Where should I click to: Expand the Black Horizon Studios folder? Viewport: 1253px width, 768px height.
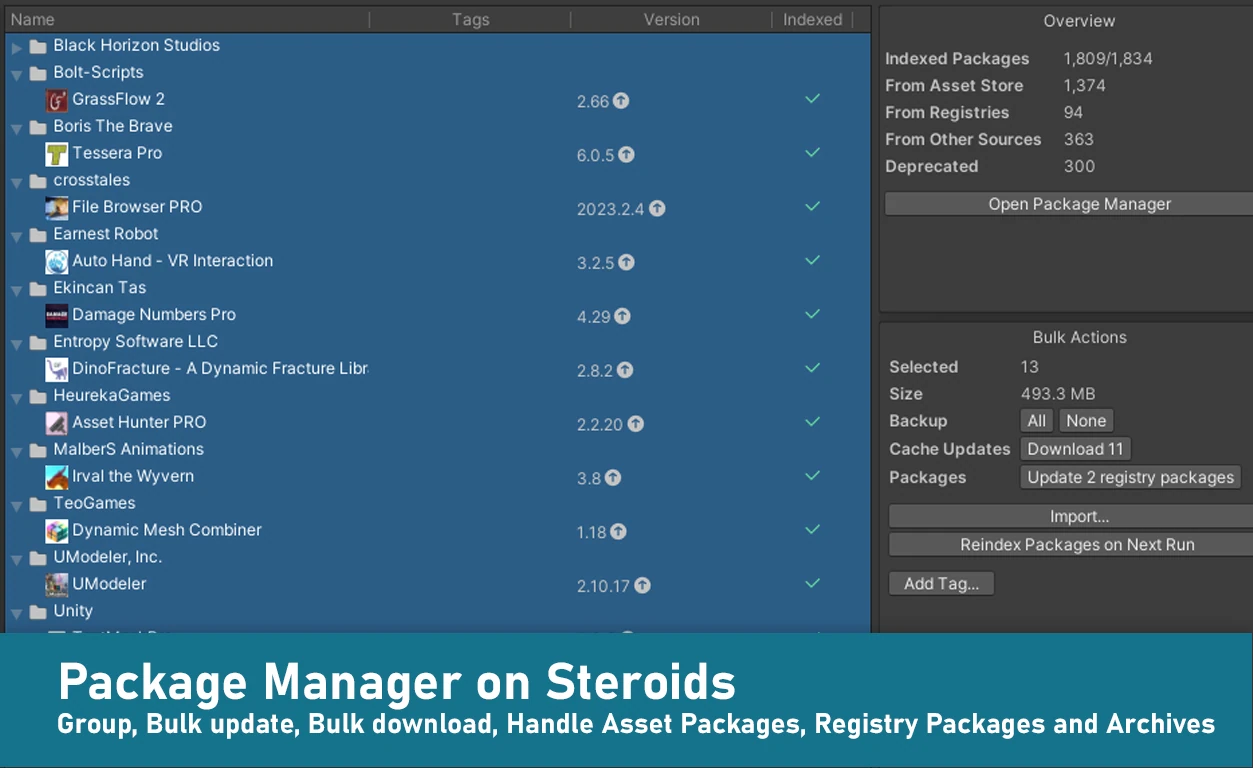point(17,47)
